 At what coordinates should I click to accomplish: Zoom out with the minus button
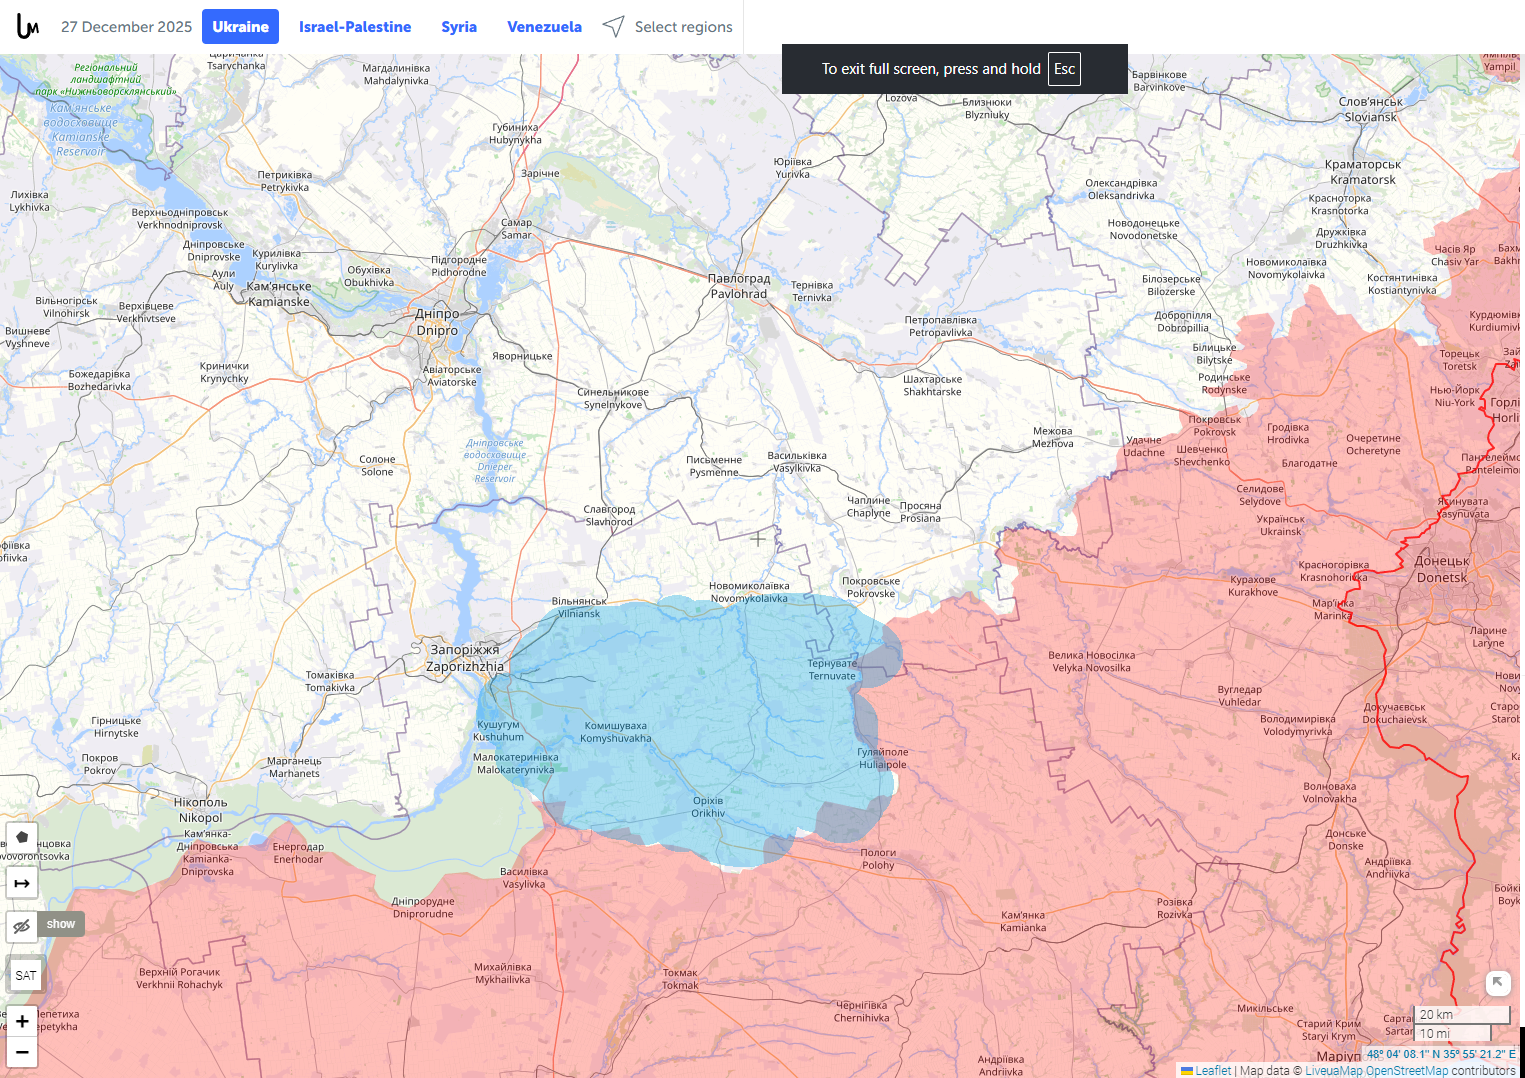tap(22, 1052)
